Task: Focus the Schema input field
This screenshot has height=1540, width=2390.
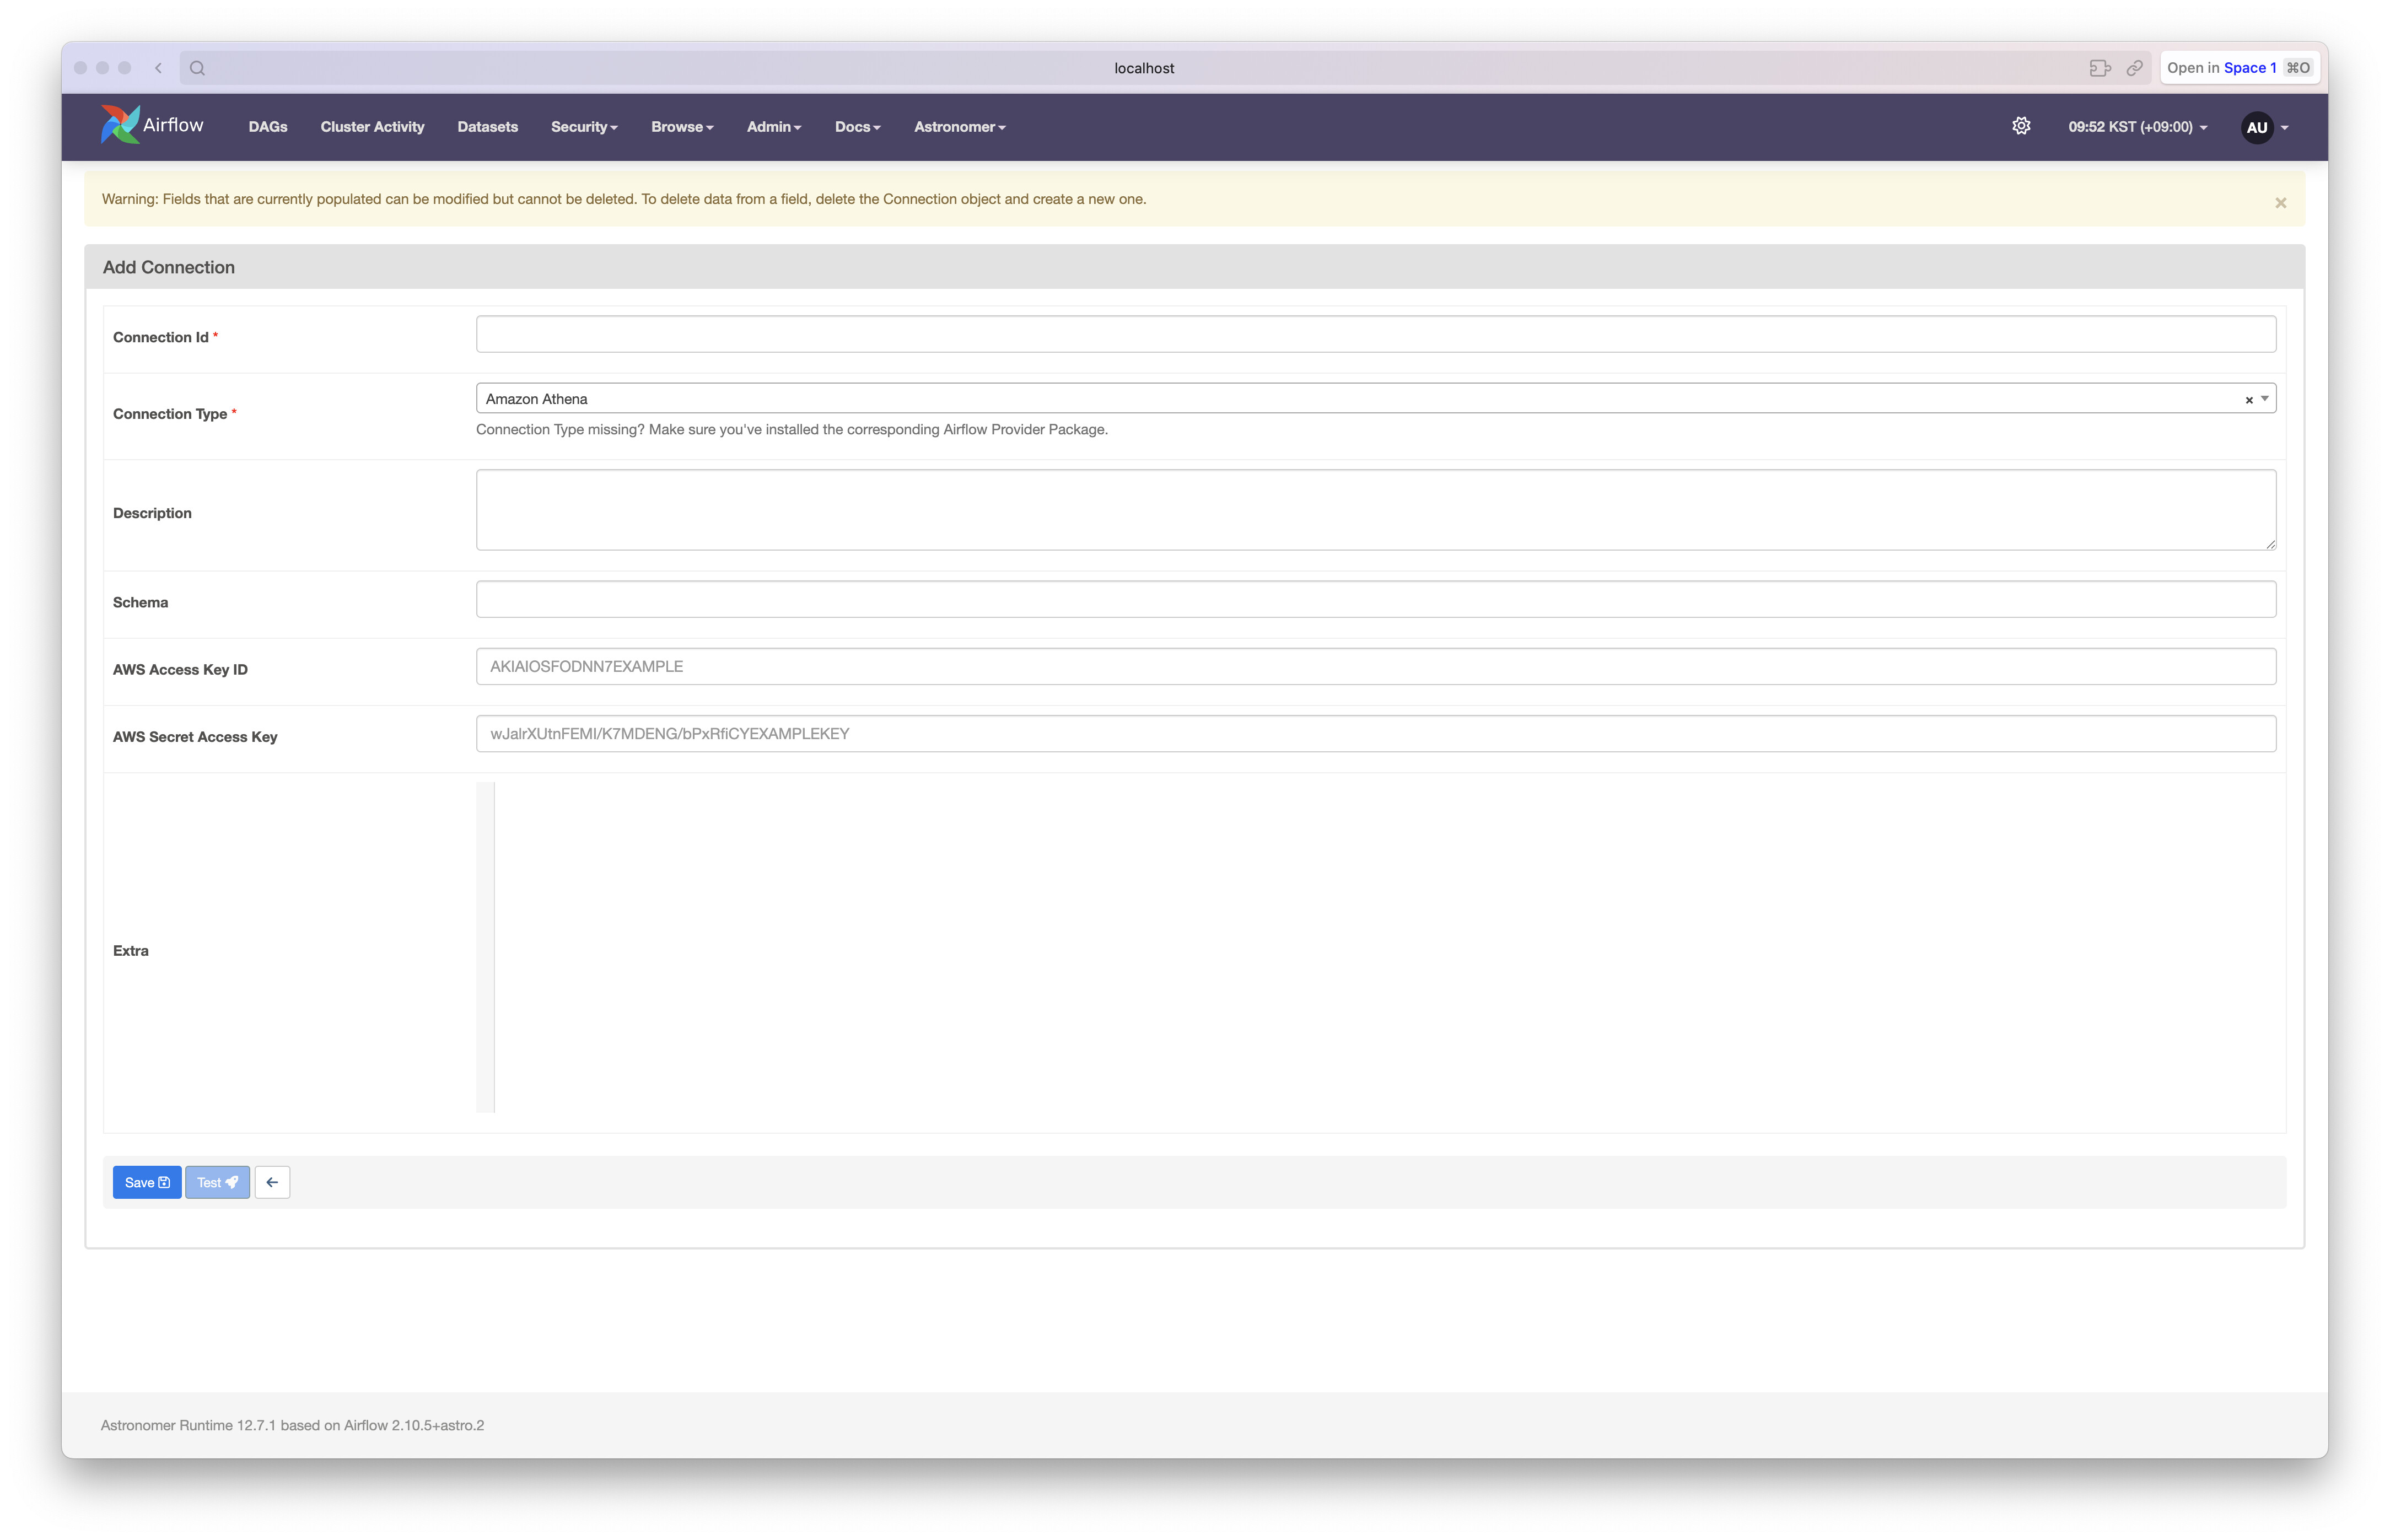Action: [x=1376, y=599]
